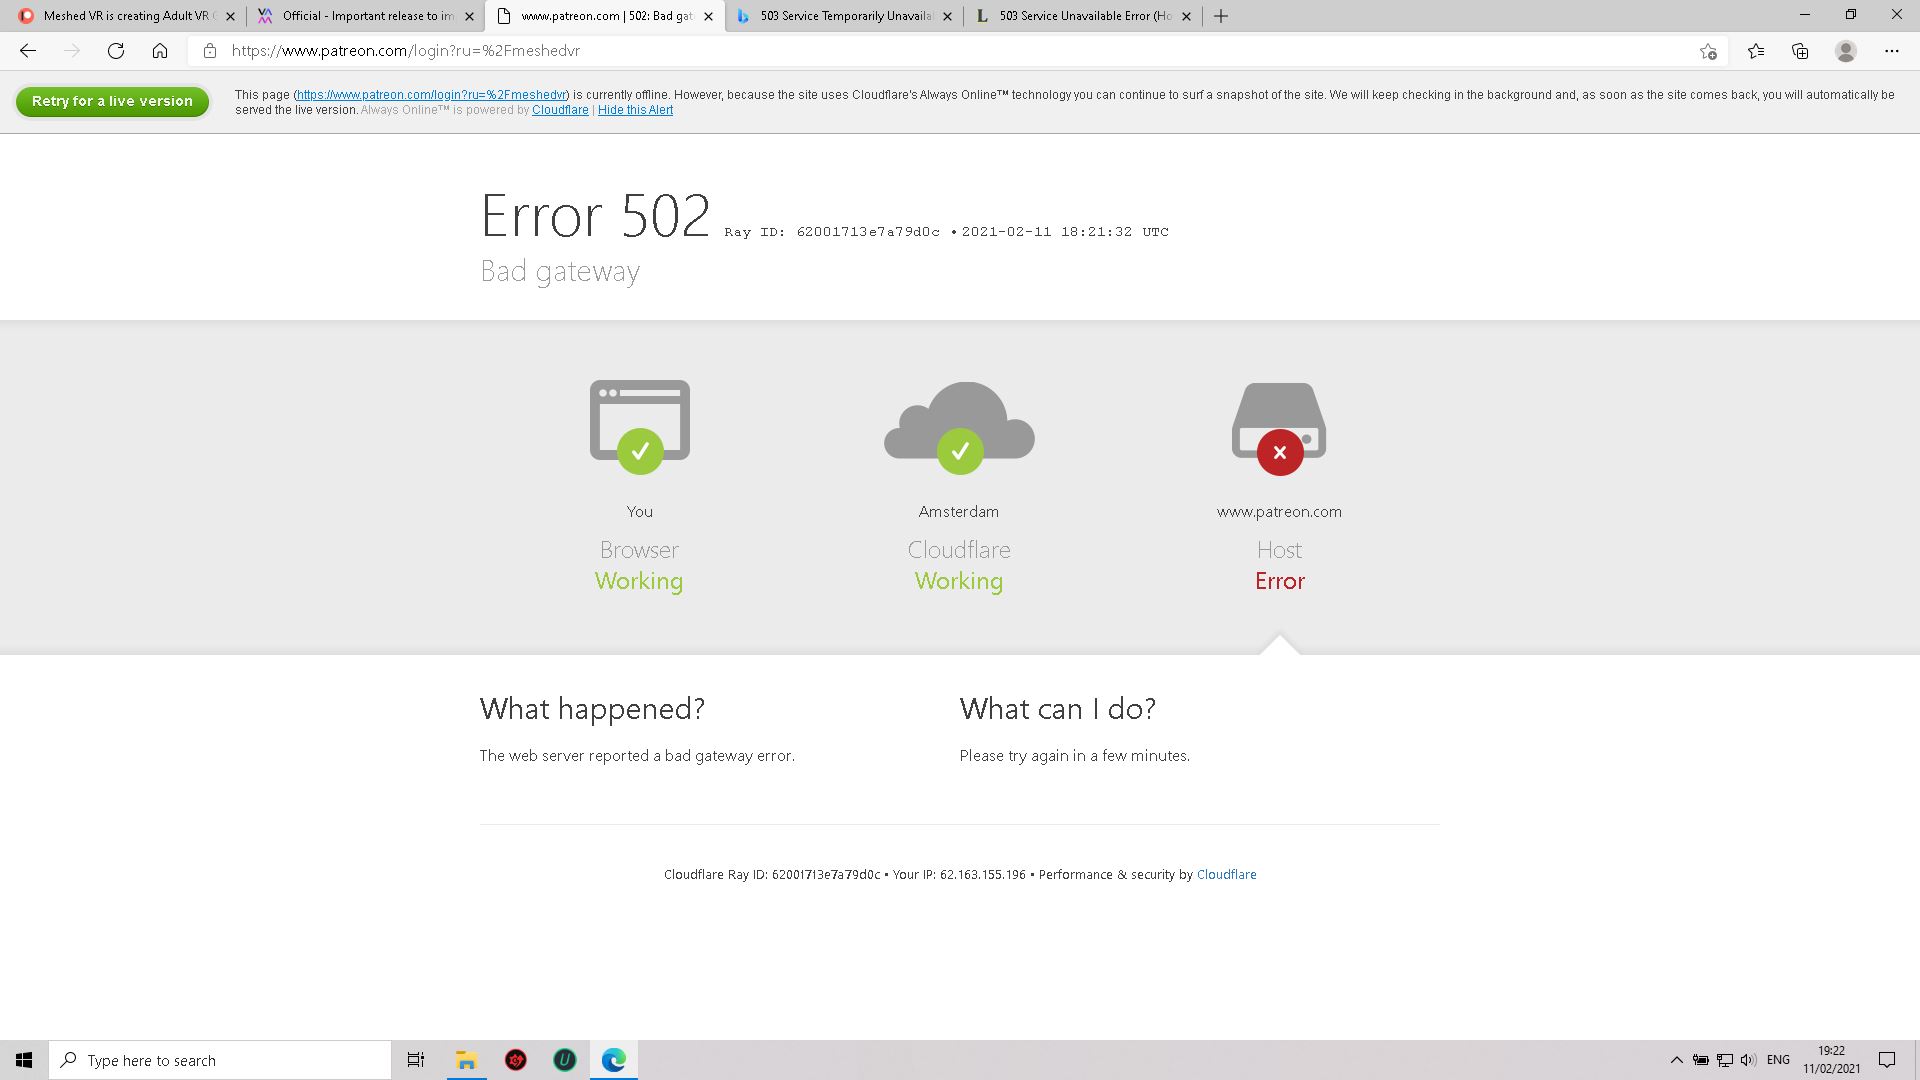Open a new tab with plus icon
The width and height of the screenshot is (1920, 1080).
pyautogui.click(x=1221, y=16)
